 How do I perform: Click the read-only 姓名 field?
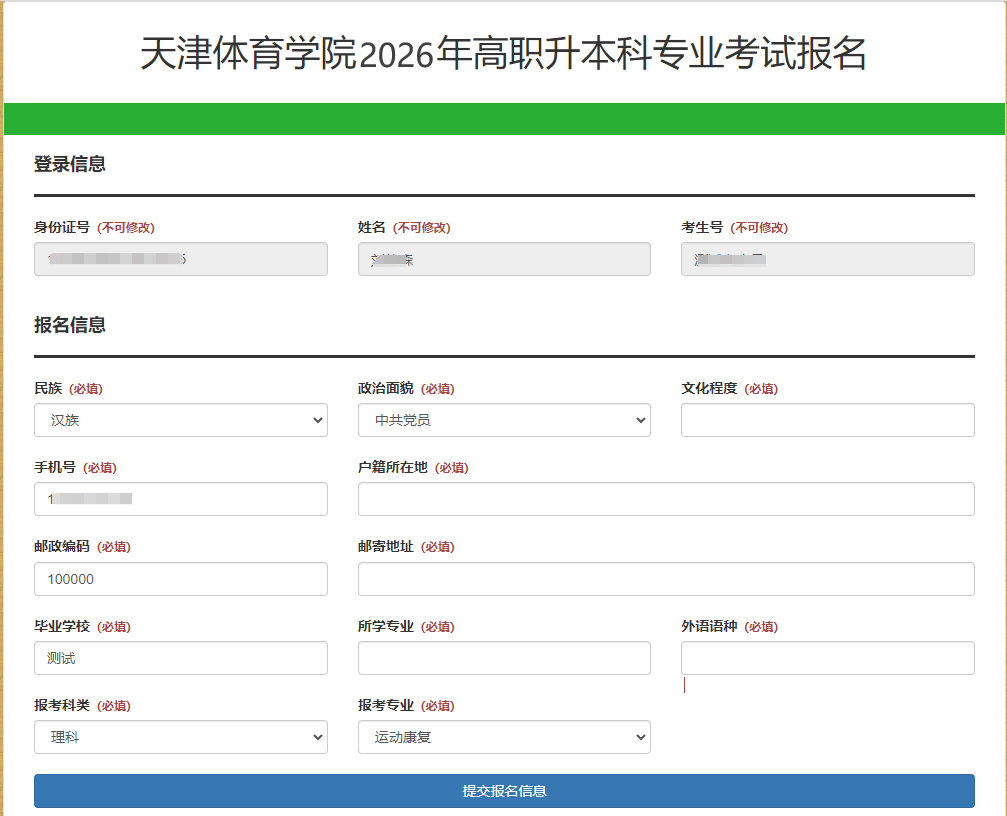point(504,259)
